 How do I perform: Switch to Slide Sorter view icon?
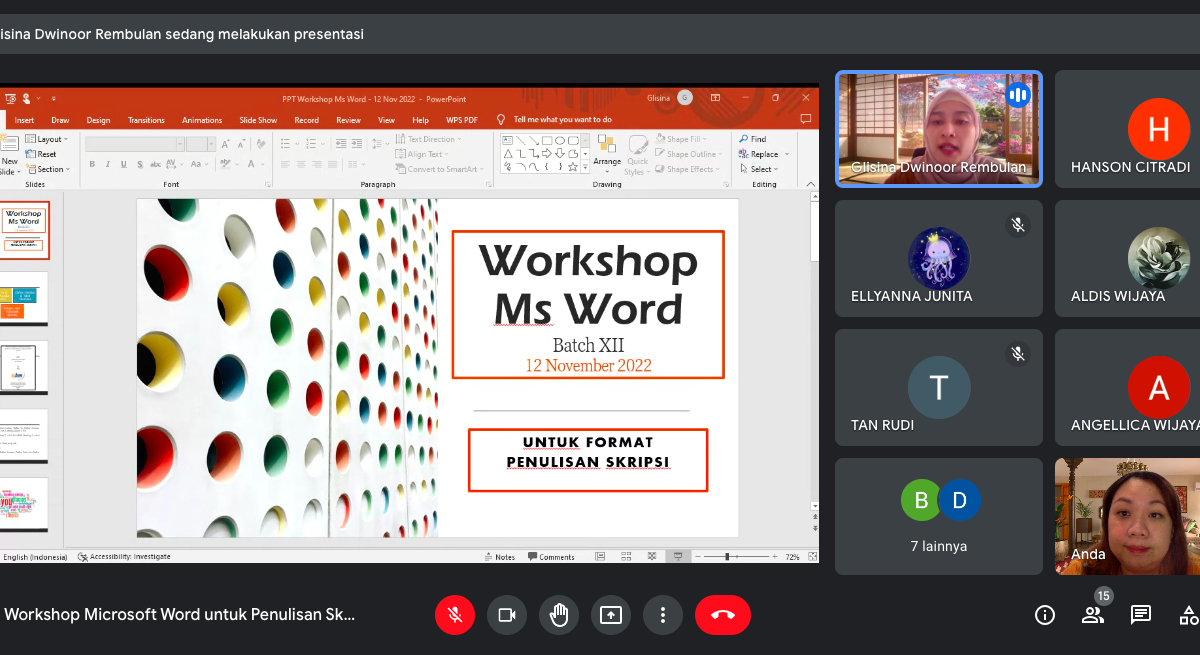pos(626,557)
